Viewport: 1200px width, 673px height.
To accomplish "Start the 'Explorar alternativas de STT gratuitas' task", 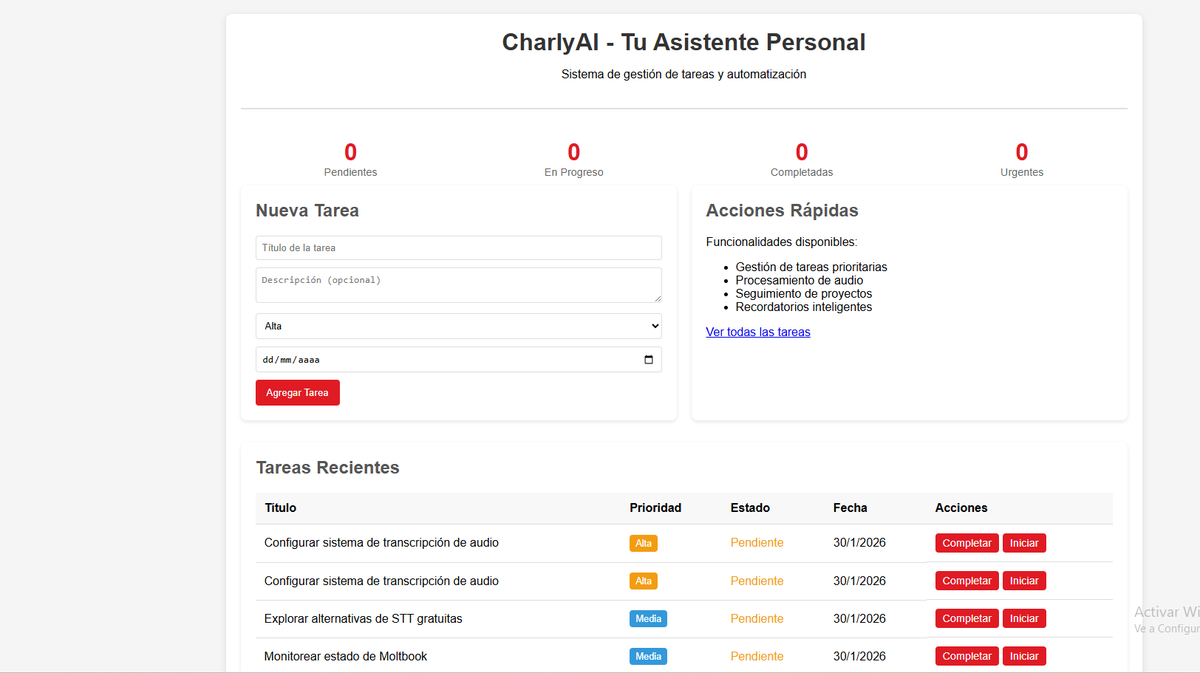I will tap(1024, 618).
